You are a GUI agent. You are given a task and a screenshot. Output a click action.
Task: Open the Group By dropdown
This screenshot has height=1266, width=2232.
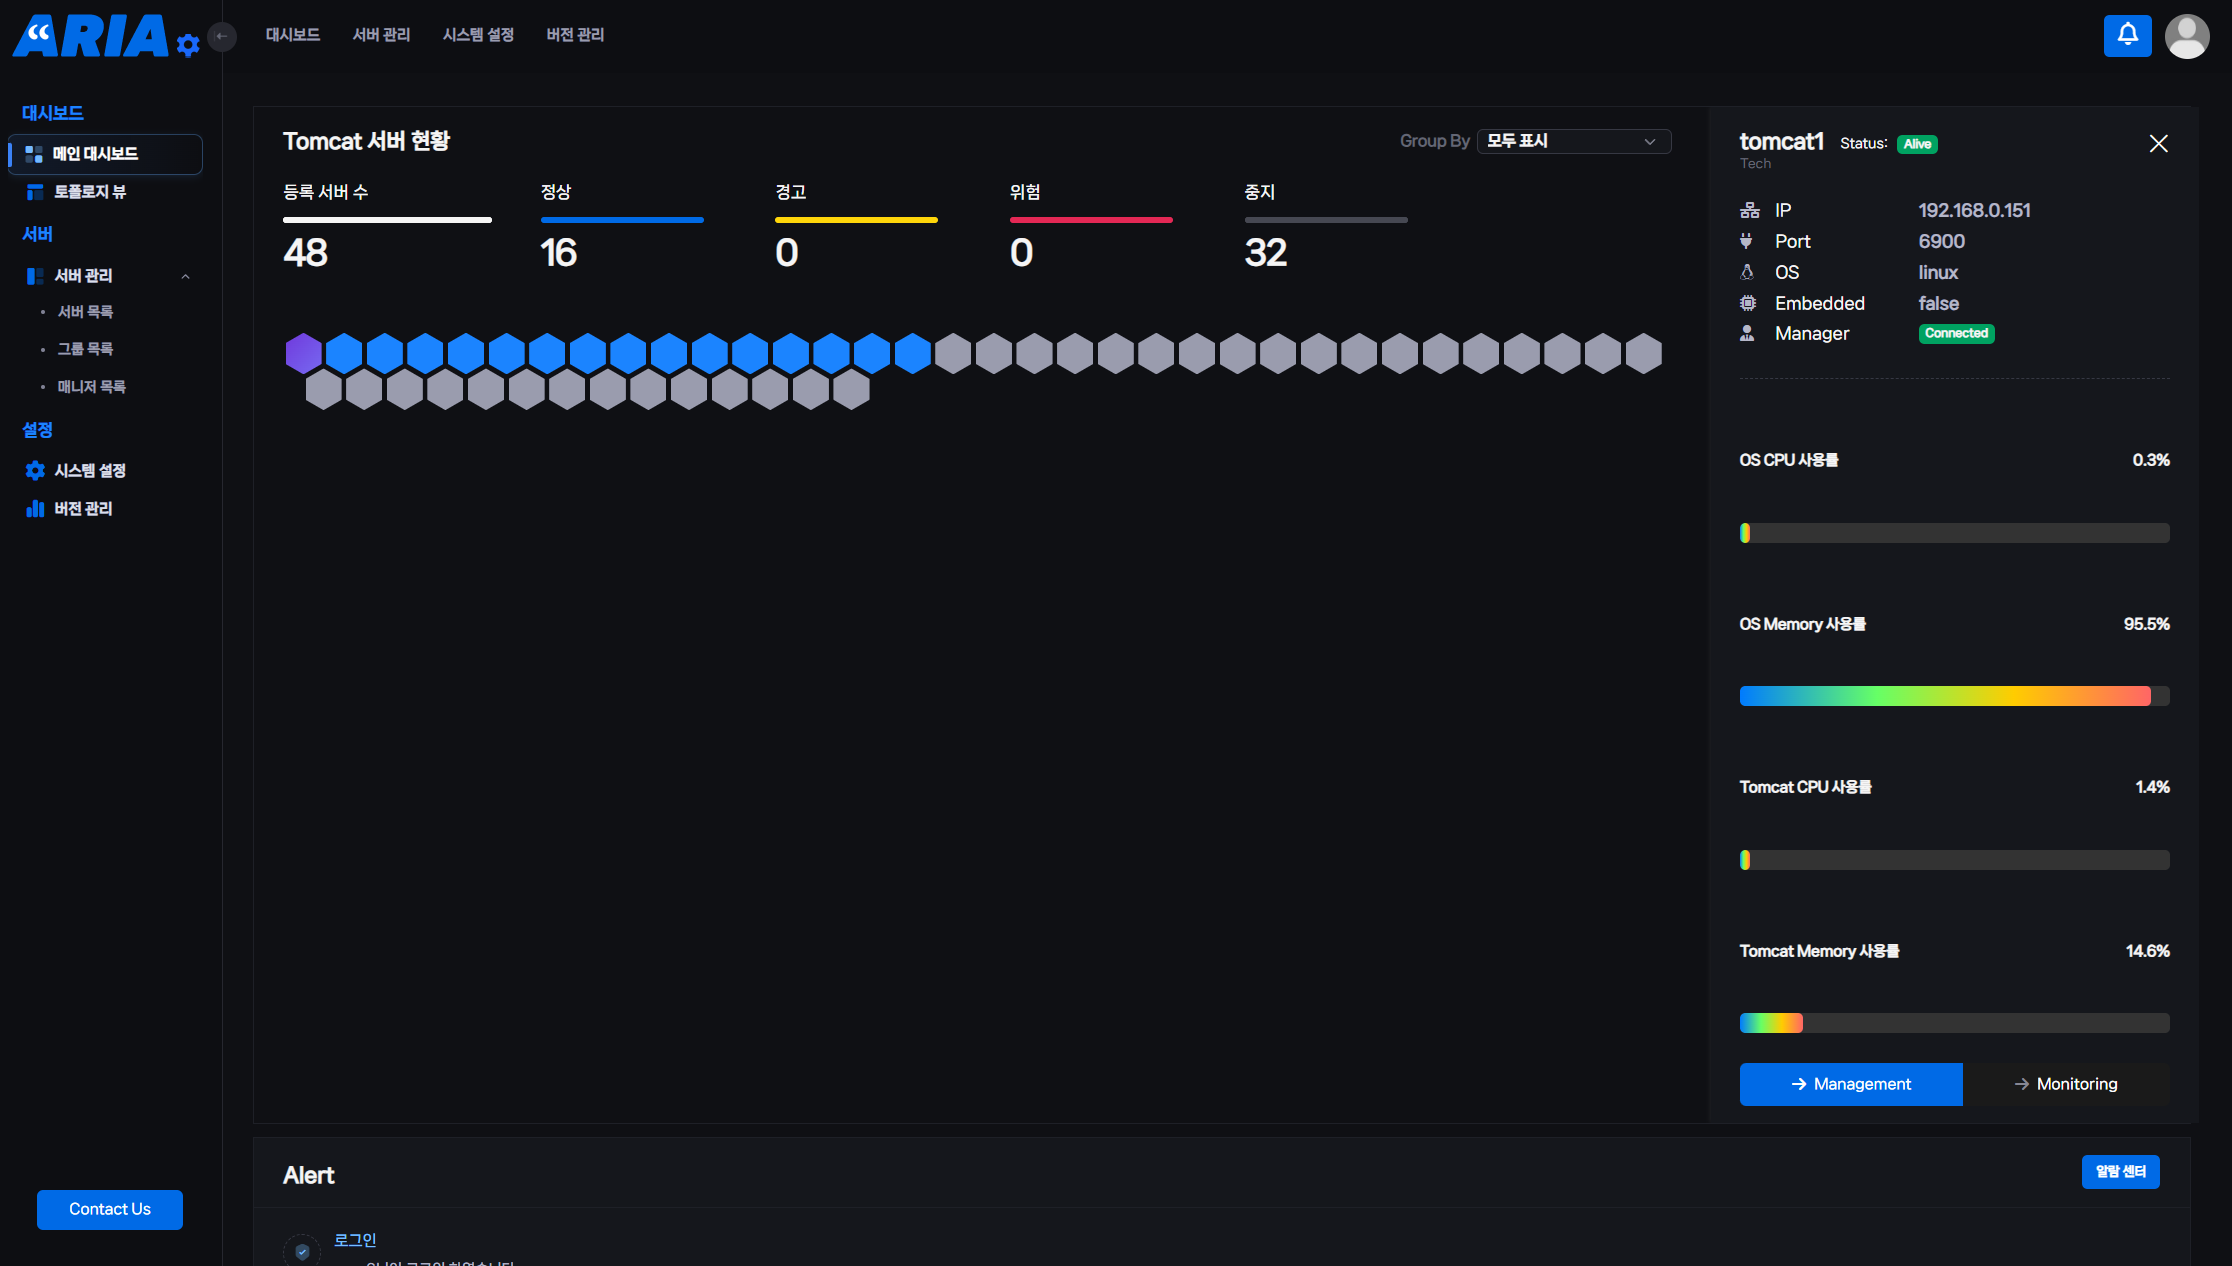point(1573,142)
